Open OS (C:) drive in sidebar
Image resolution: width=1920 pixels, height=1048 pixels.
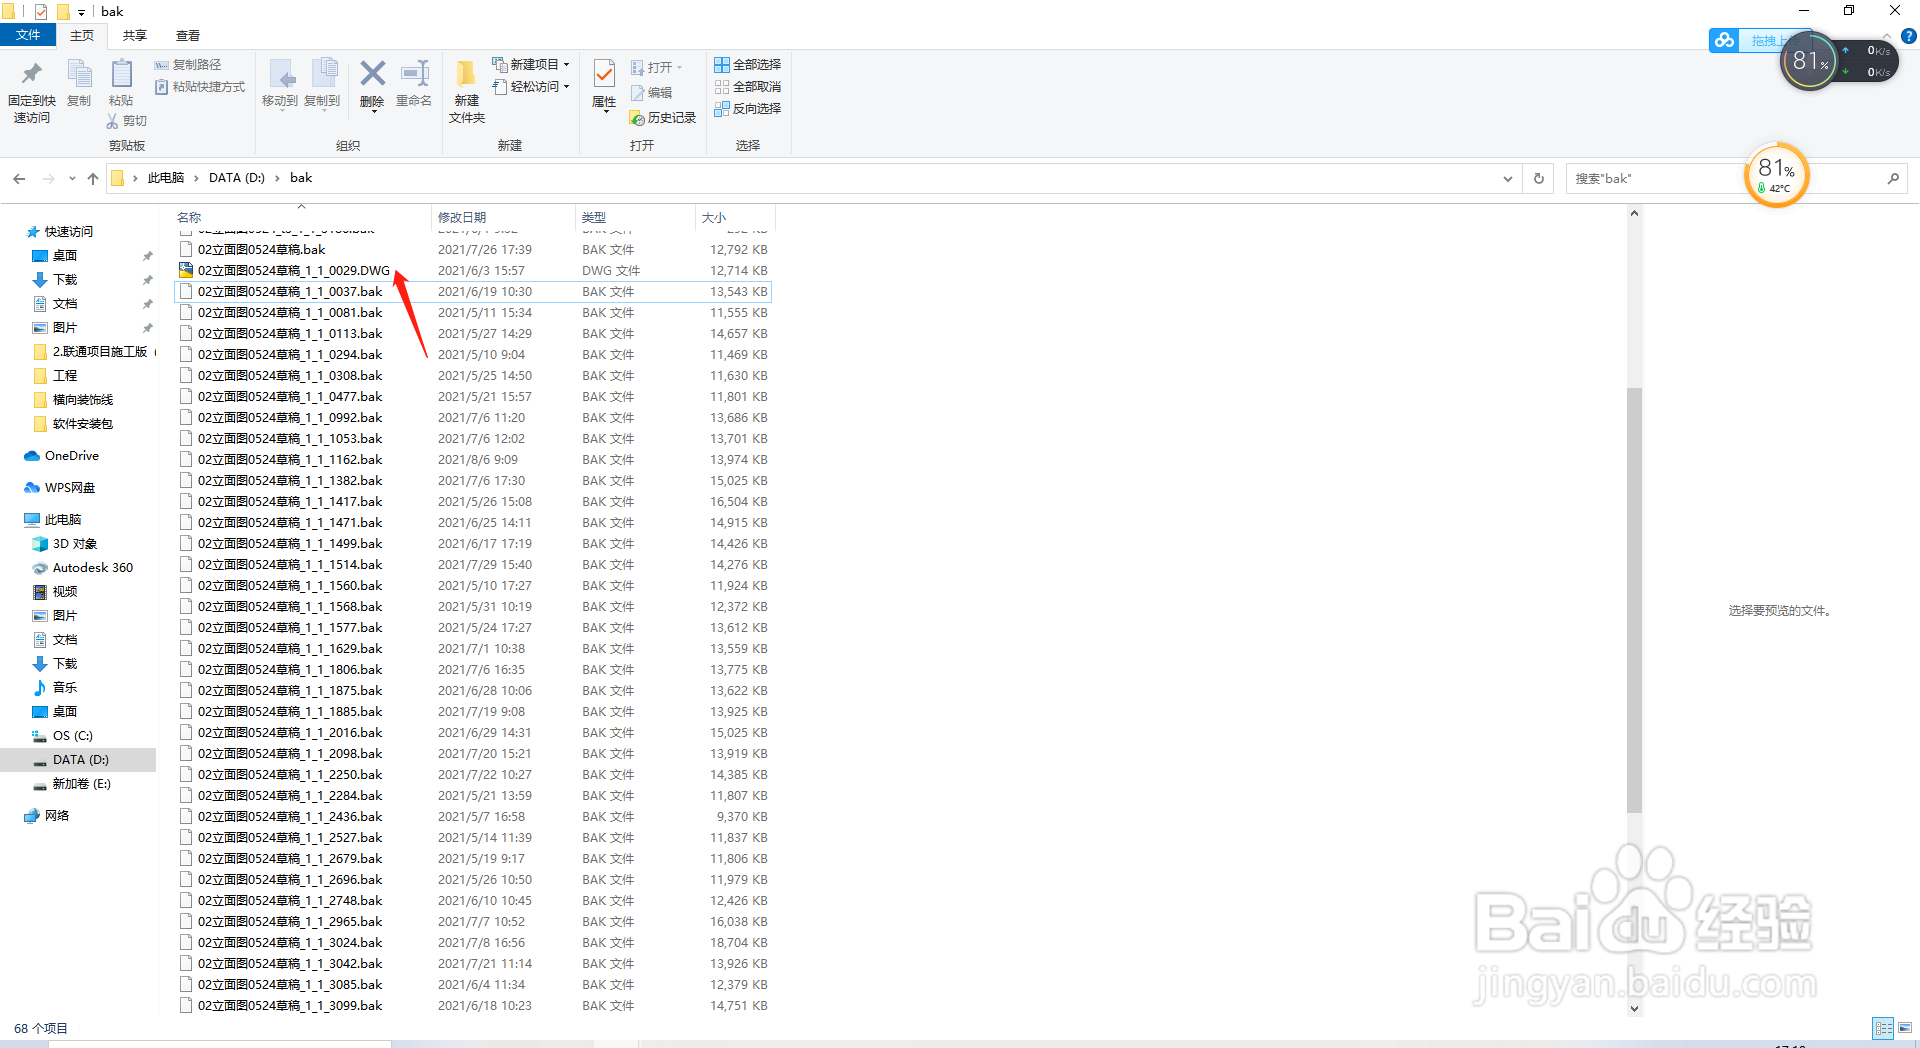[x=73, y=736]
